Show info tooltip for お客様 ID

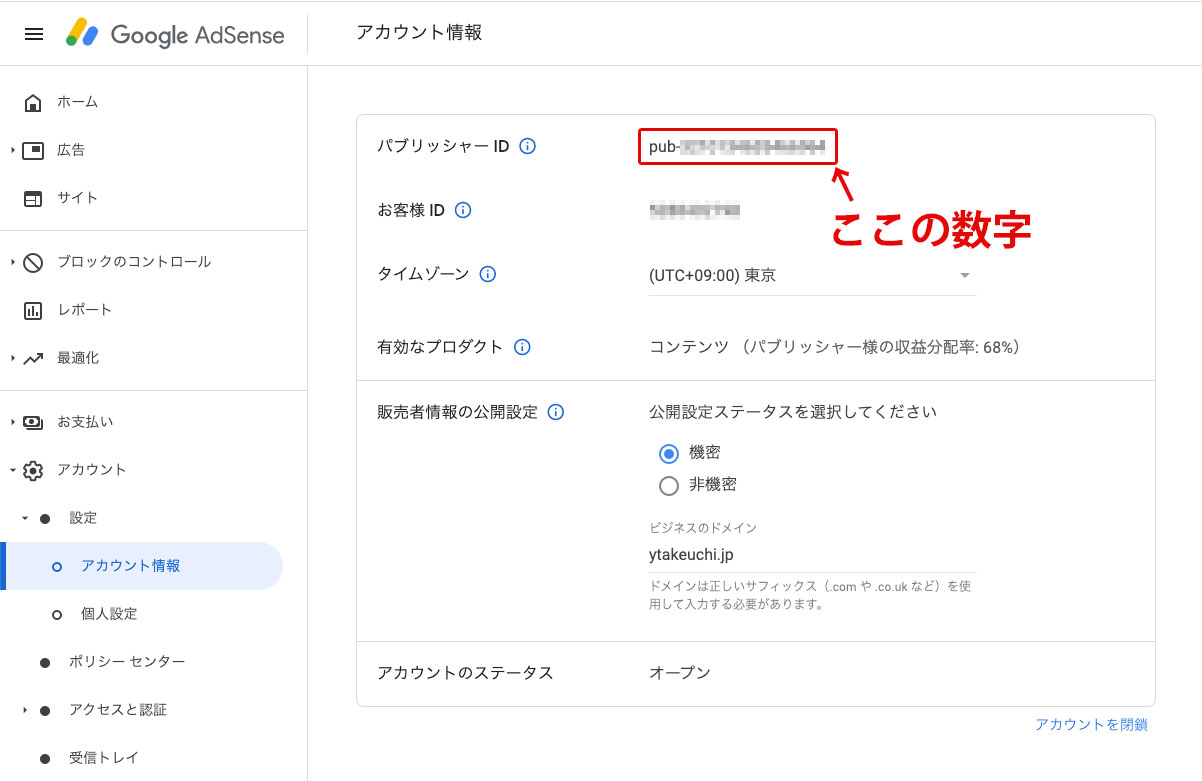coord(463,210)
